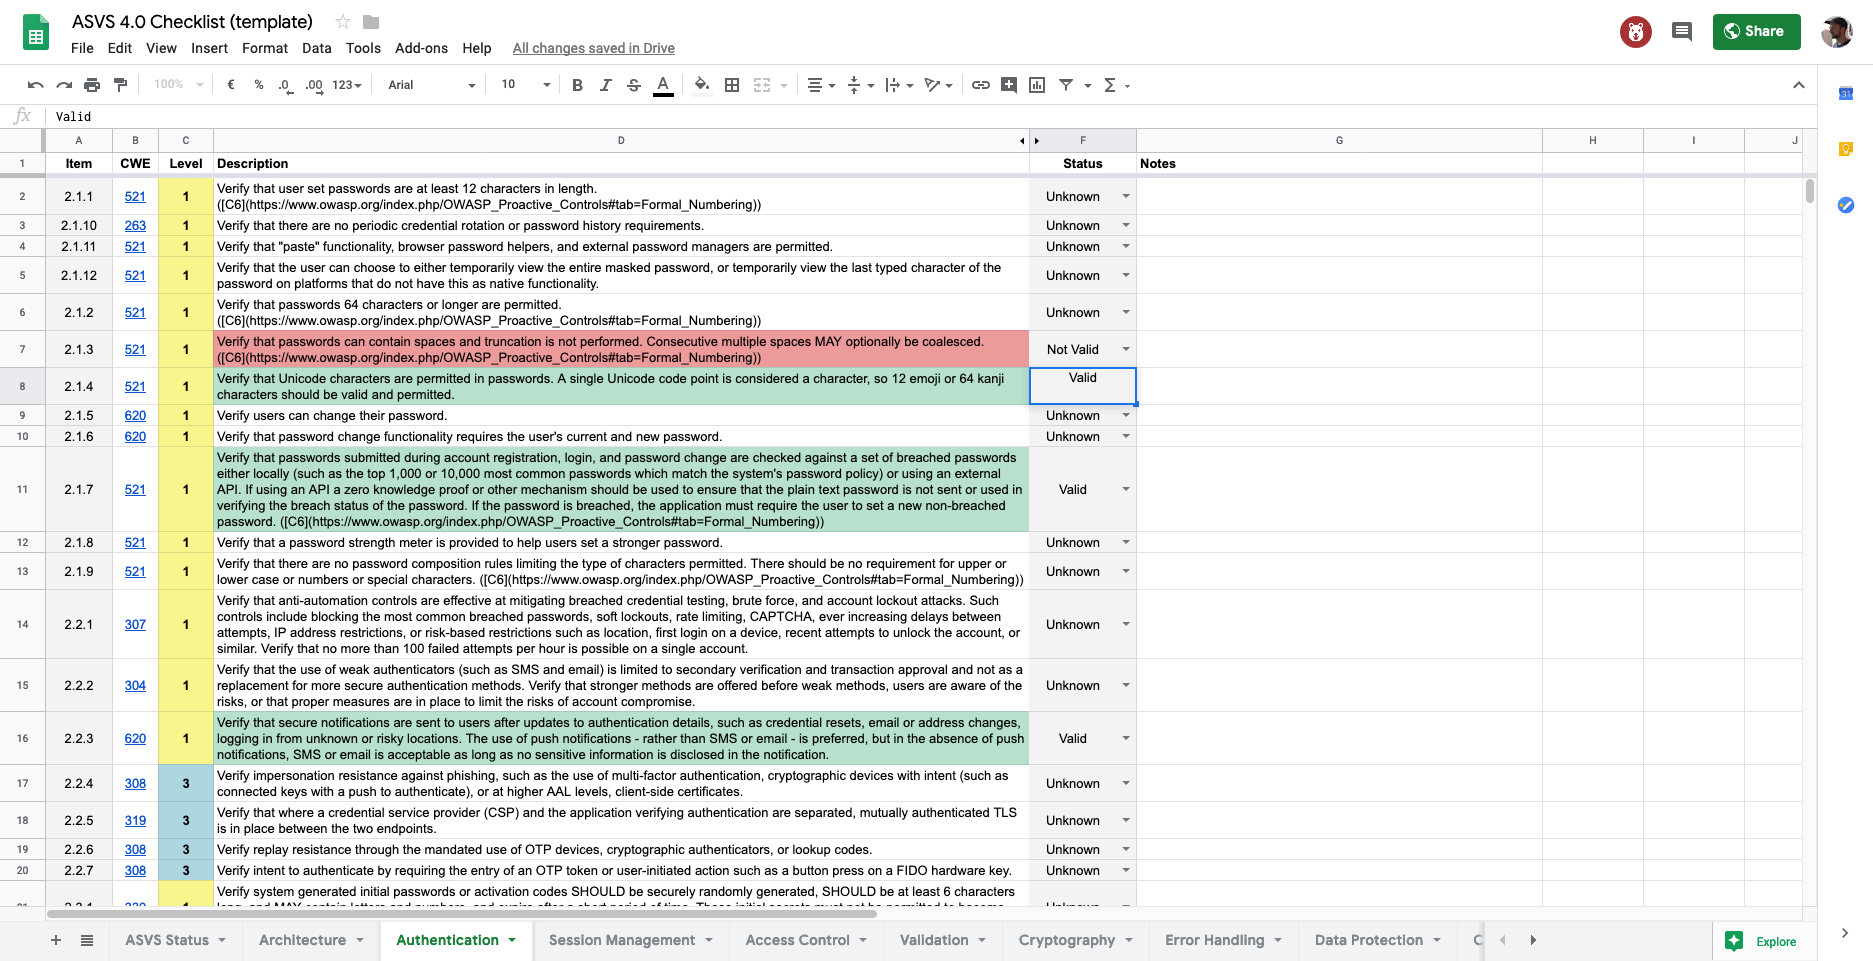Hide the menus with the collapse arrow
Screen dimensions: 1873x961
pyautogui.click(x=1799, y=85)
